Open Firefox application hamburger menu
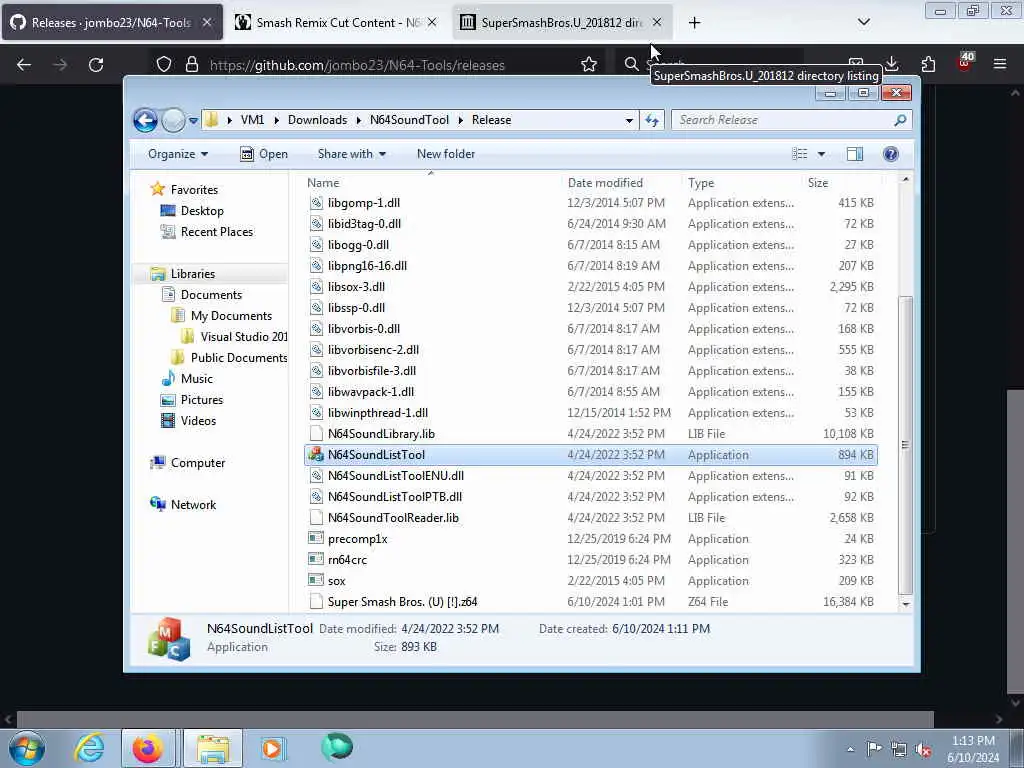 pos(1000,64)
